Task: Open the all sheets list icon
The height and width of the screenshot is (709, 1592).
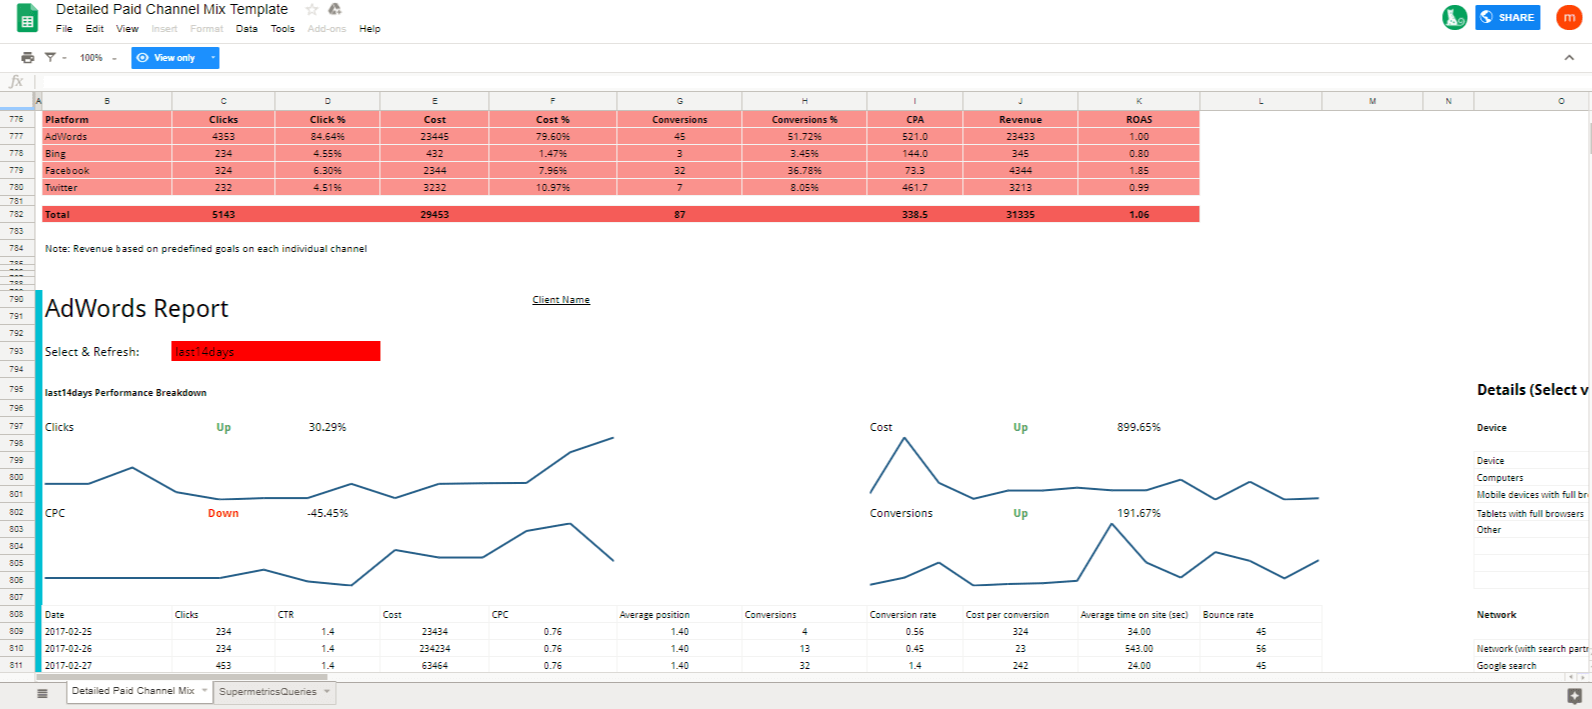Action: [42, 693]
